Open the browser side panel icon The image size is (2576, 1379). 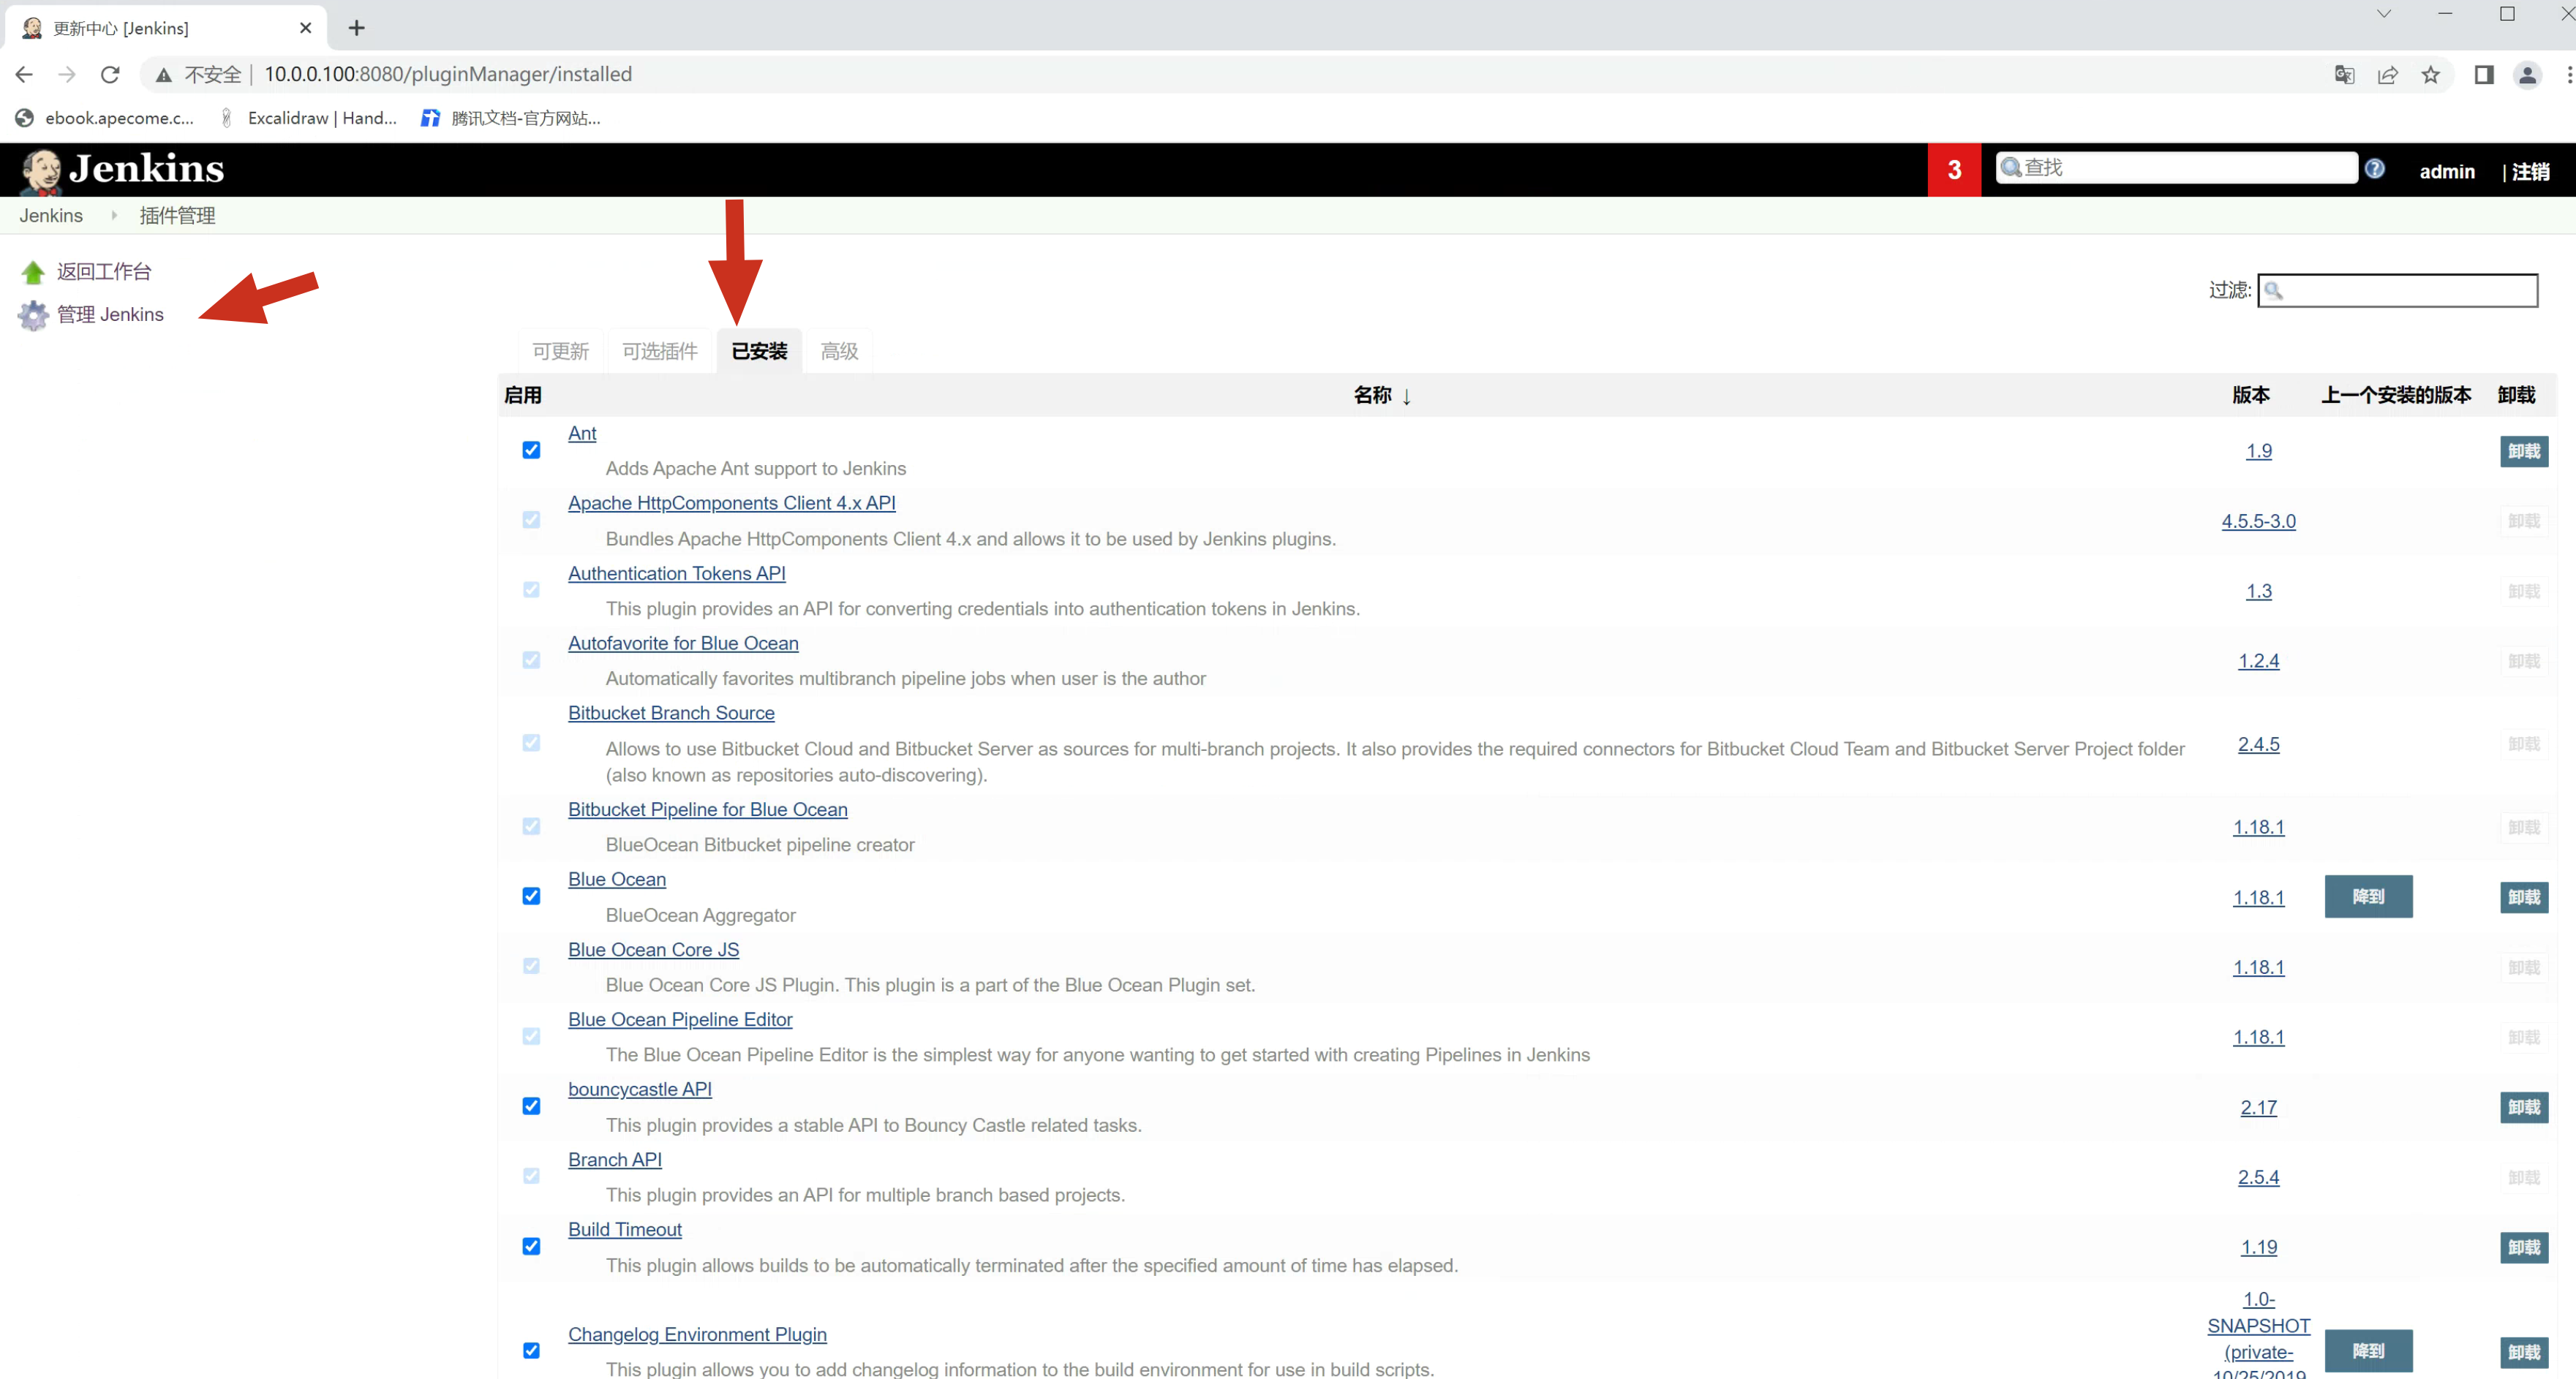[x=2484, y=75]
